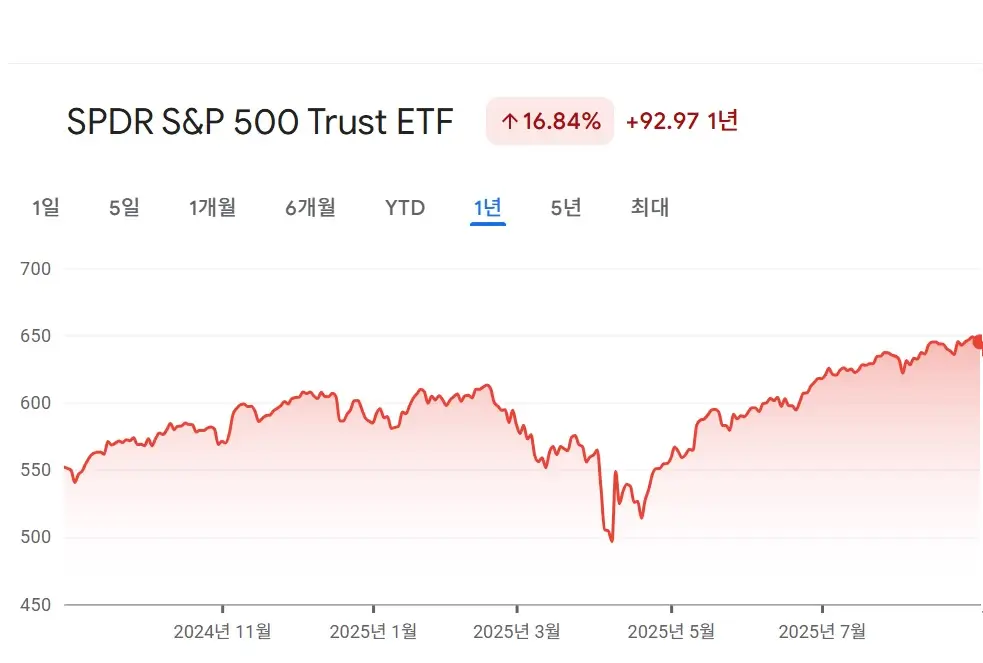983x663 pixels.
Task: Click the +92.97 1년 price change text
Action: [x=681, y=120]
